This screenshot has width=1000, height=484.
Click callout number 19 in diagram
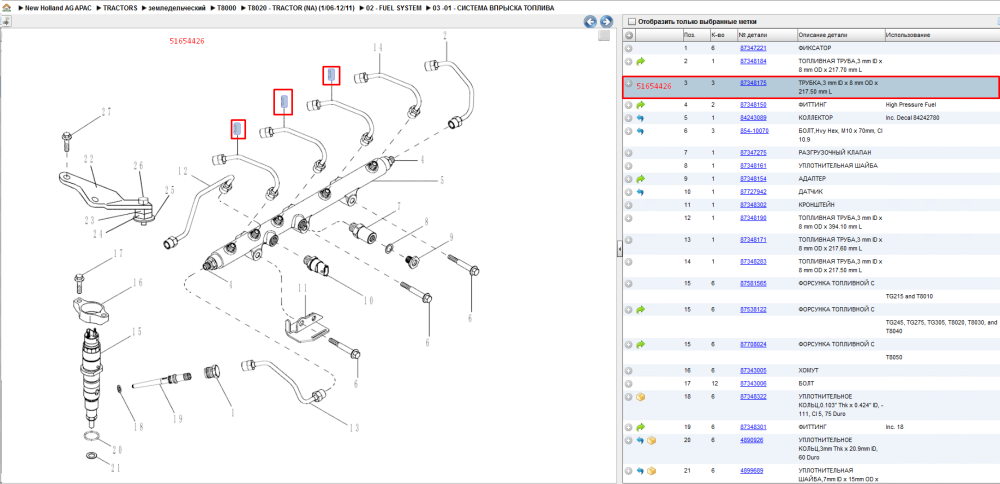tap(177, 419)
